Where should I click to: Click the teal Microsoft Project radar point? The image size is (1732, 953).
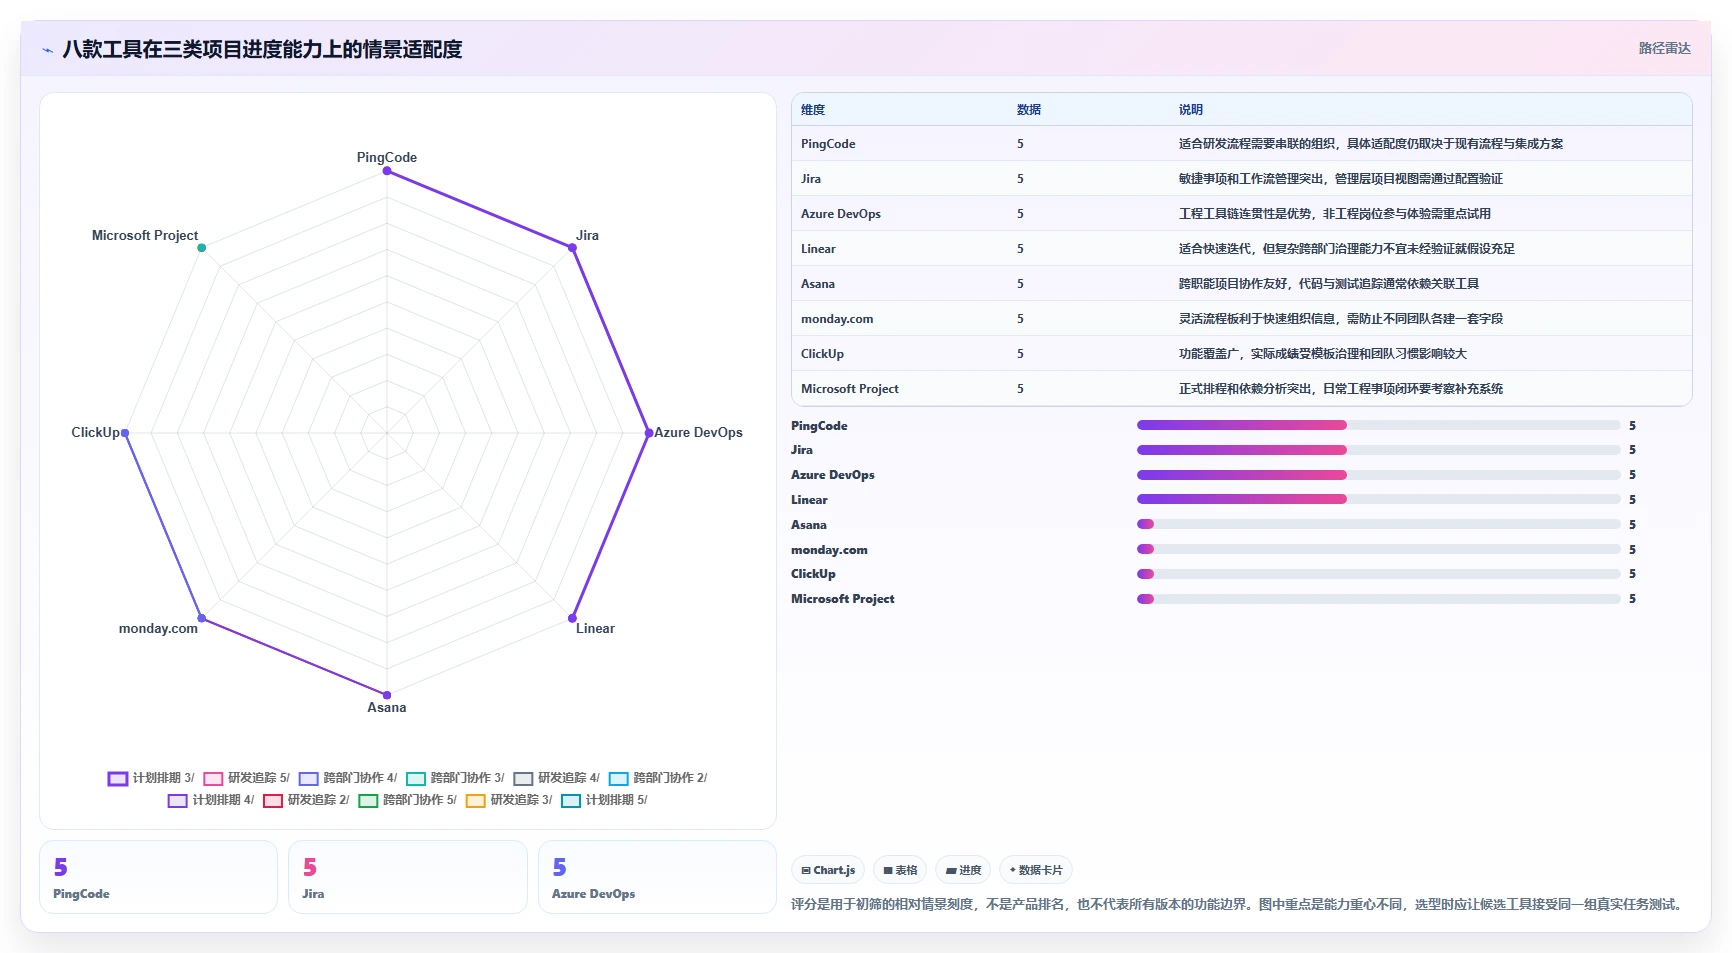pyautogui.click(x=202, y=248)
